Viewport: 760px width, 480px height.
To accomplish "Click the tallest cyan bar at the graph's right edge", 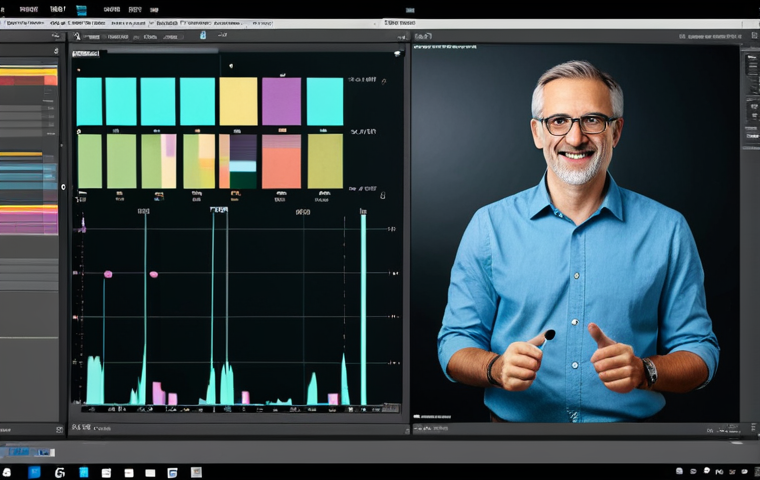I will [x=363, y=309].
